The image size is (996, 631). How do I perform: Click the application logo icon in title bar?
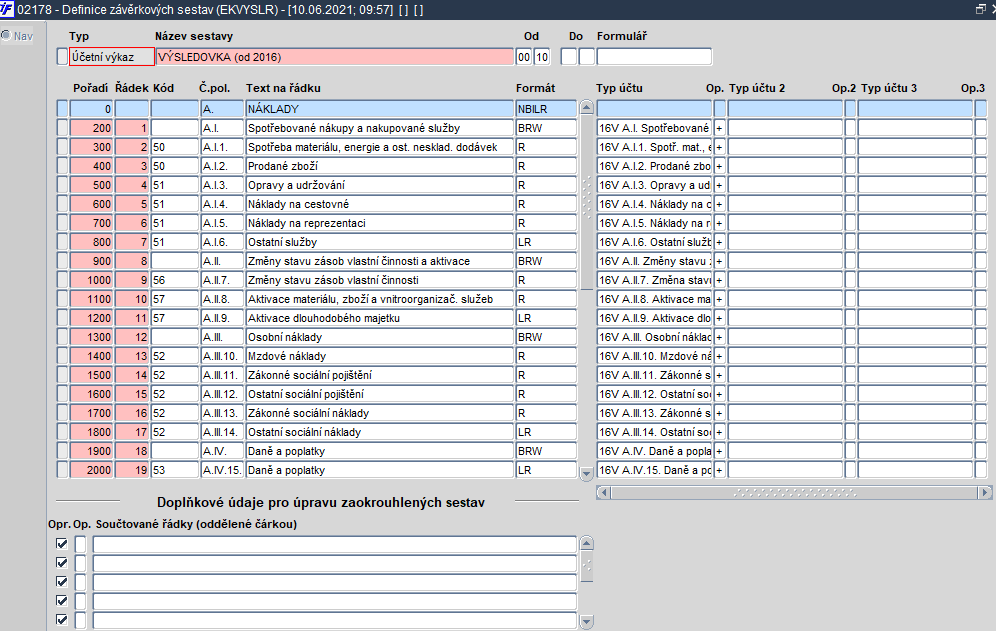[6, 9]
